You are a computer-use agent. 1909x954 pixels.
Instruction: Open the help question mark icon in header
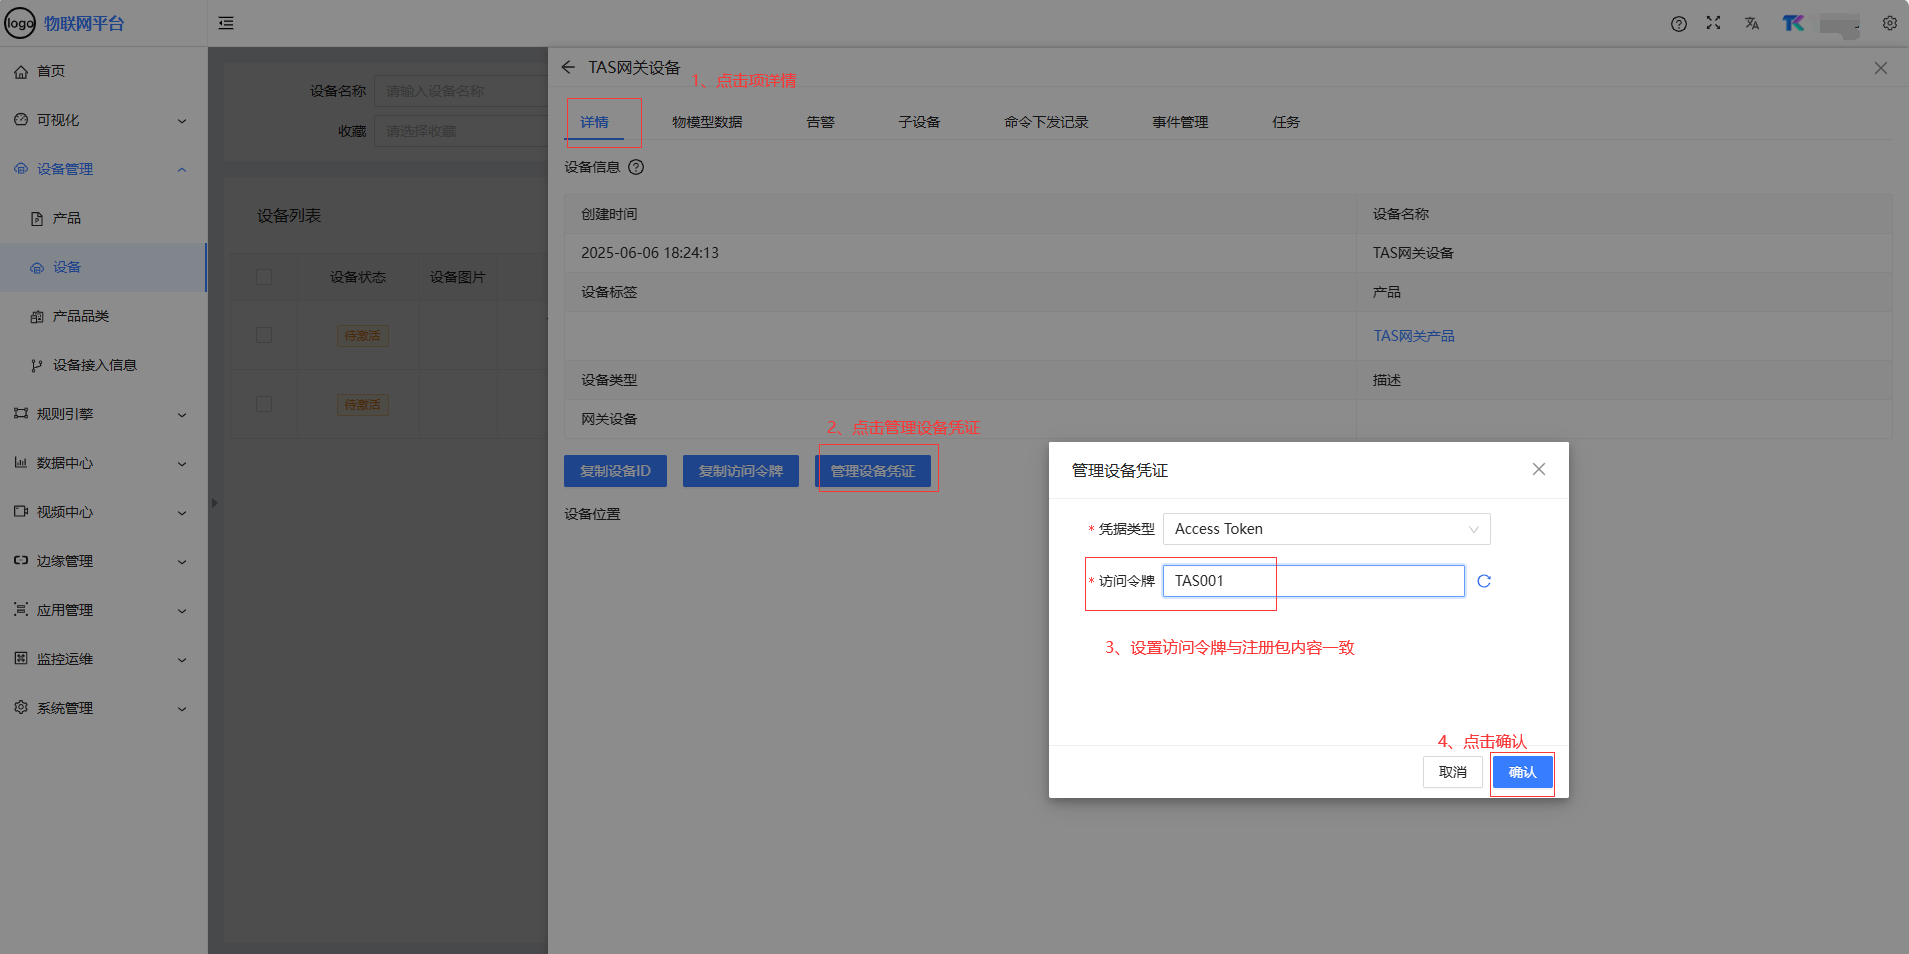(1679, 24)
